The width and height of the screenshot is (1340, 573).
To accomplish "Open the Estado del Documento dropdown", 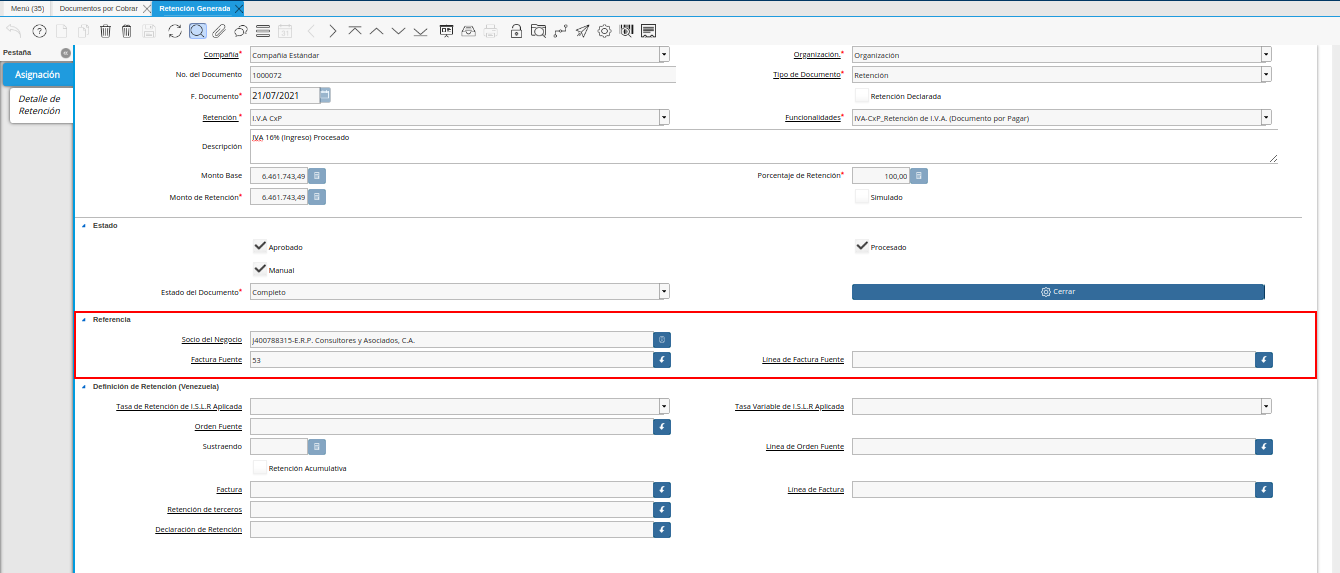I will (664, 292).
